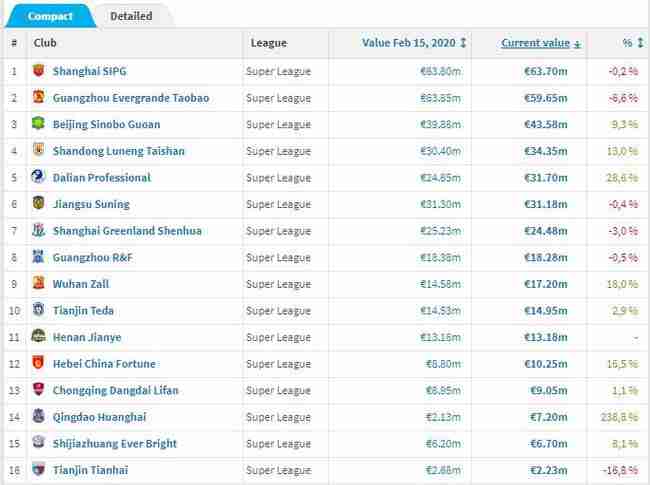Click the # rank column header
Screen dimensions: 650x485
click(x=14, y=43)
